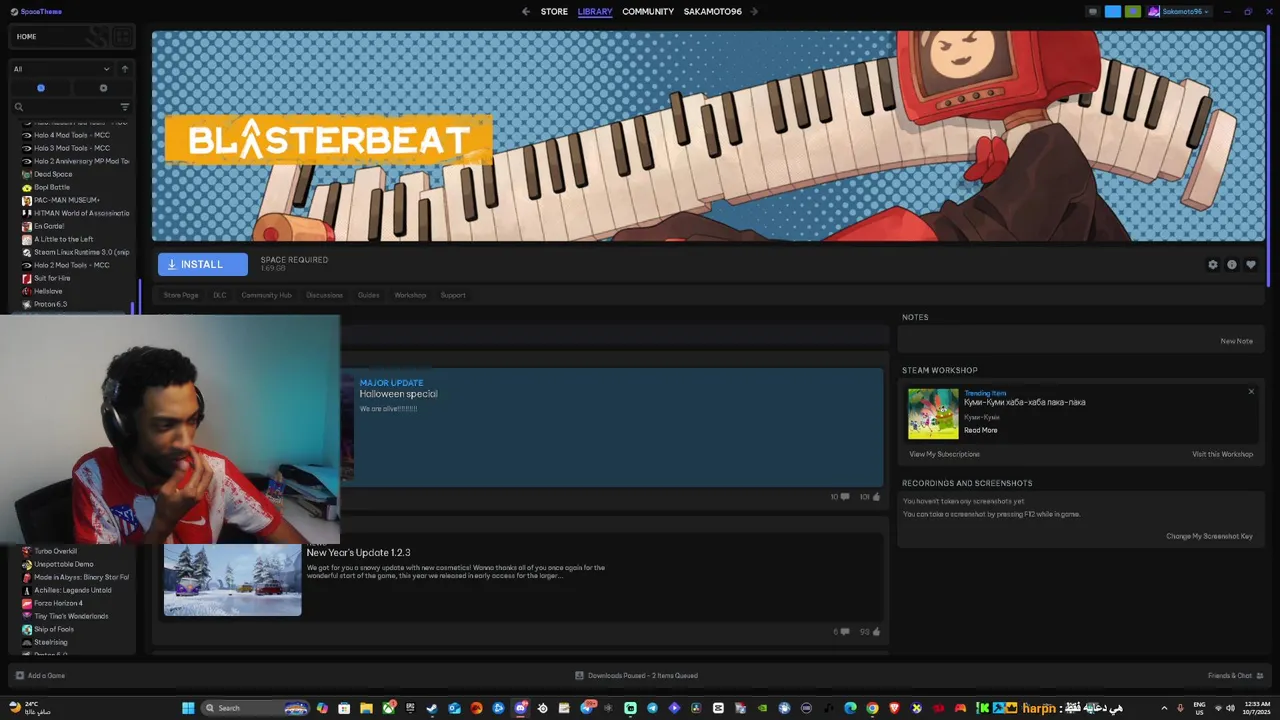Viewport: 1280px width, 720px height.
Task: Select Ship of Fools in the library
Action: click(x=54, y=629)
